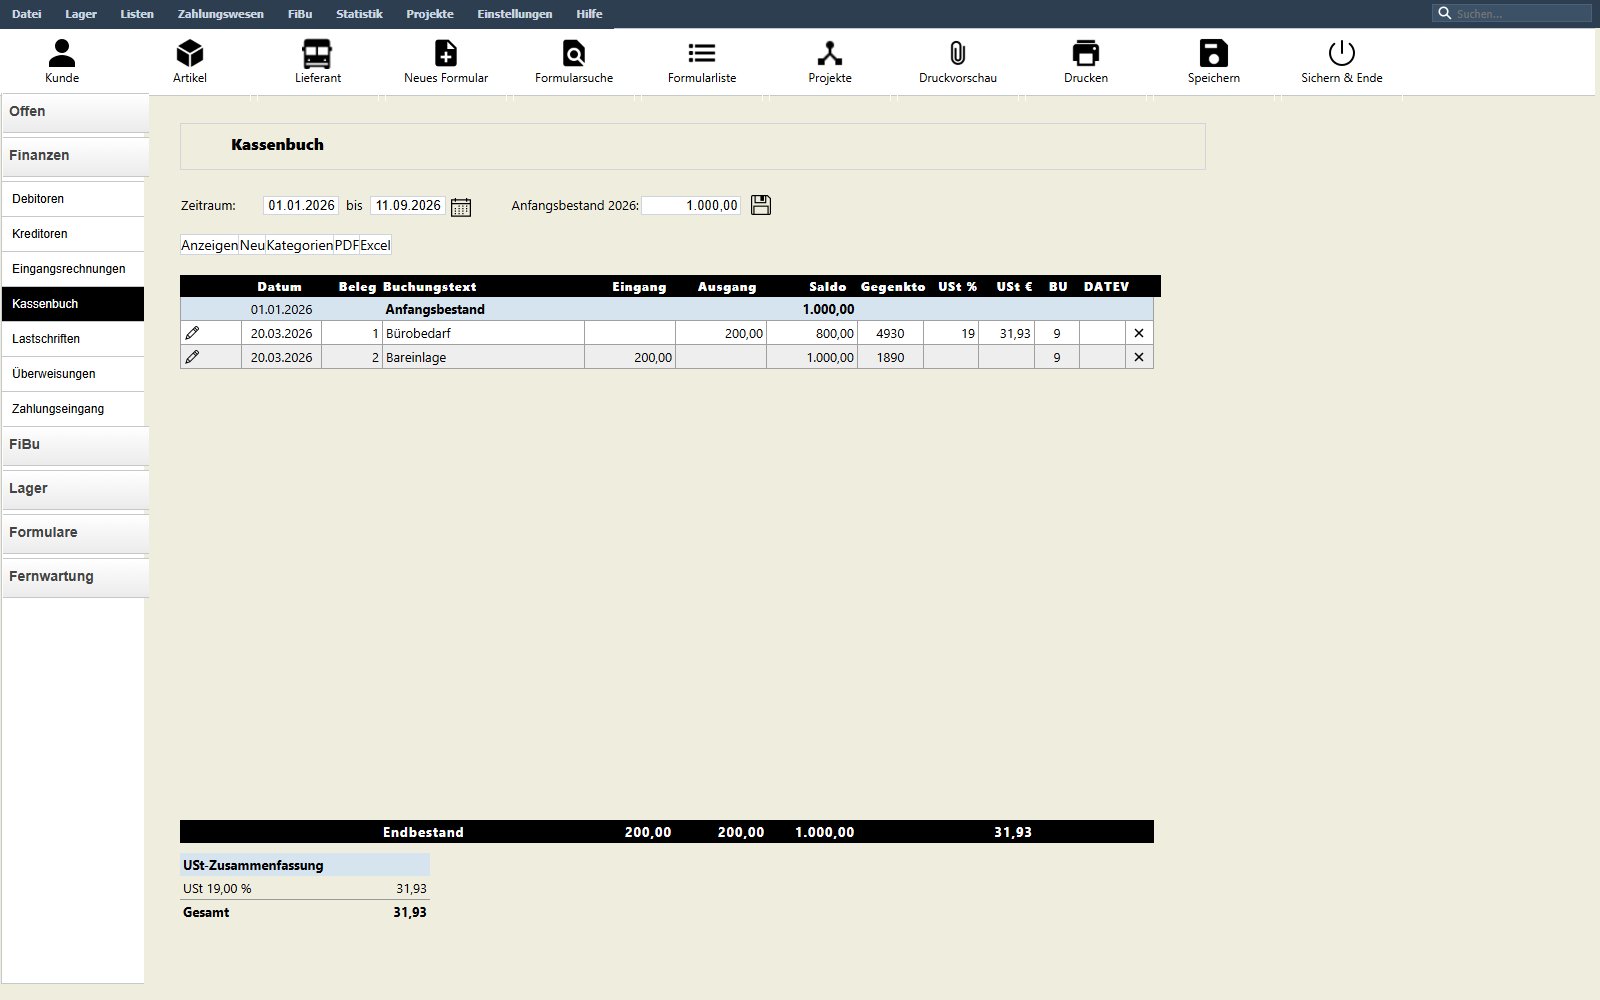
Task: Click the Neu button
Action: [x=252, y=245]
